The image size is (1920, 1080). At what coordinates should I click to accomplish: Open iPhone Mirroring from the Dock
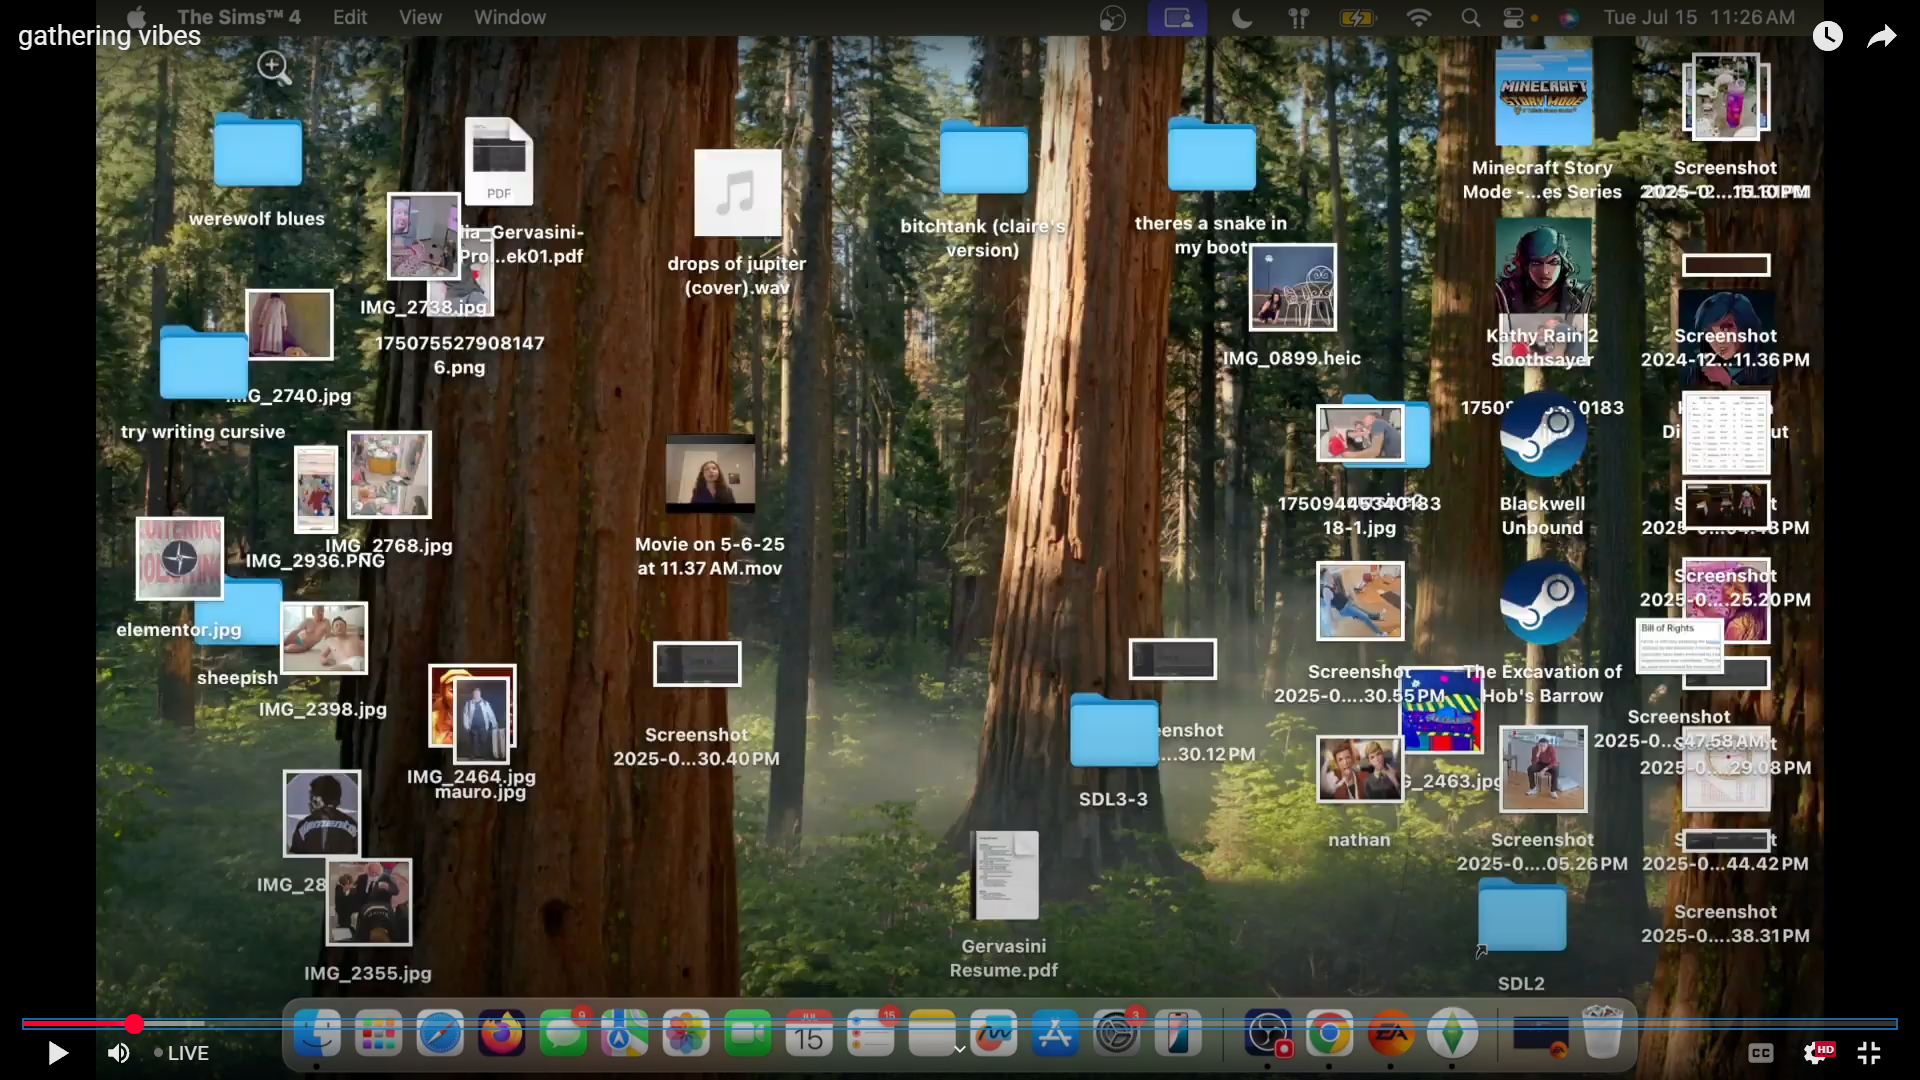pos(1178,1034)
